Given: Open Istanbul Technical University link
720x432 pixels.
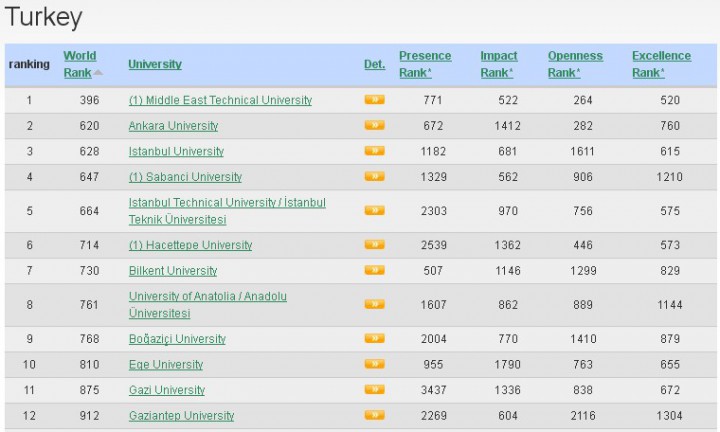Looking at the screenshot, I should [x=227, y=203].
